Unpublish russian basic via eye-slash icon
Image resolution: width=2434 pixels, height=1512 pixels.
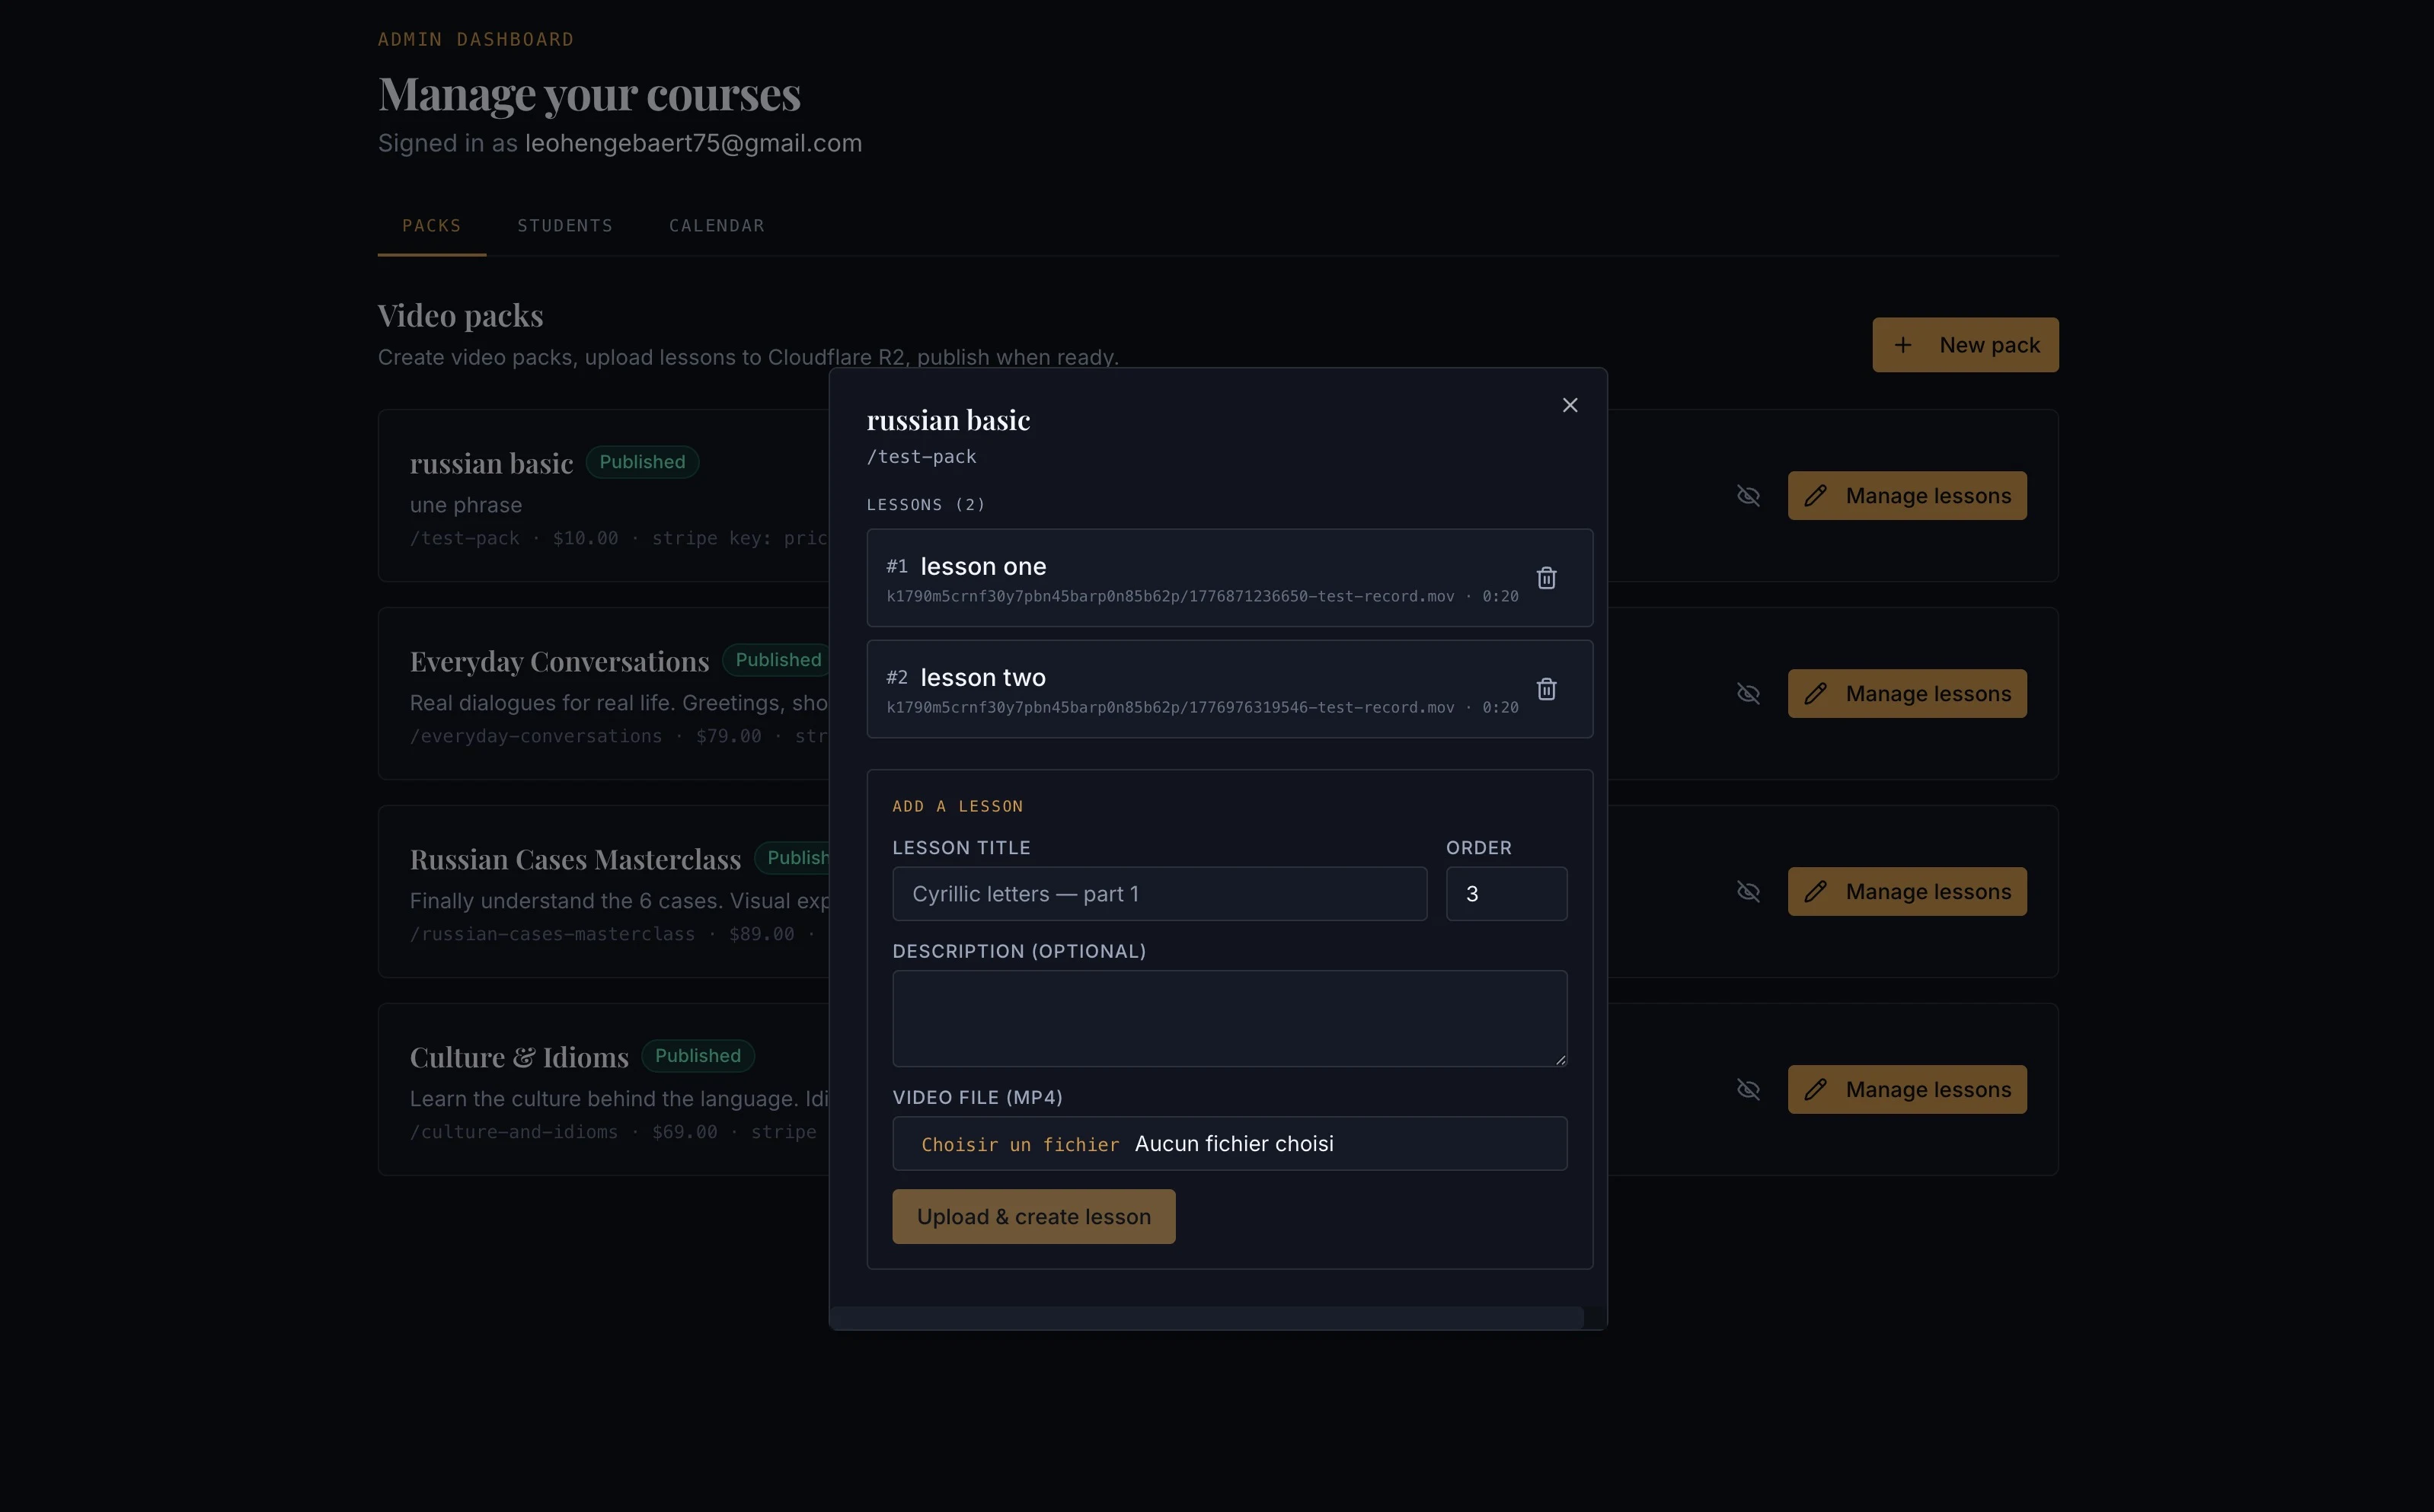(1748, 496)
